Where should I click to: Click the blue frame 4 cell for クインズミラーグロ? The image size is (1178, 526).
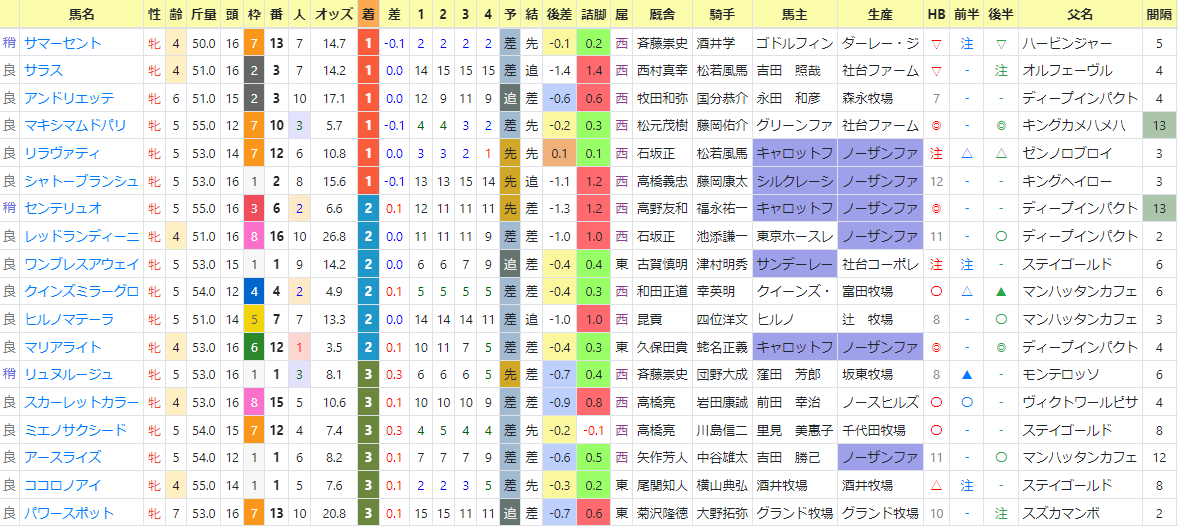(254, 292)
